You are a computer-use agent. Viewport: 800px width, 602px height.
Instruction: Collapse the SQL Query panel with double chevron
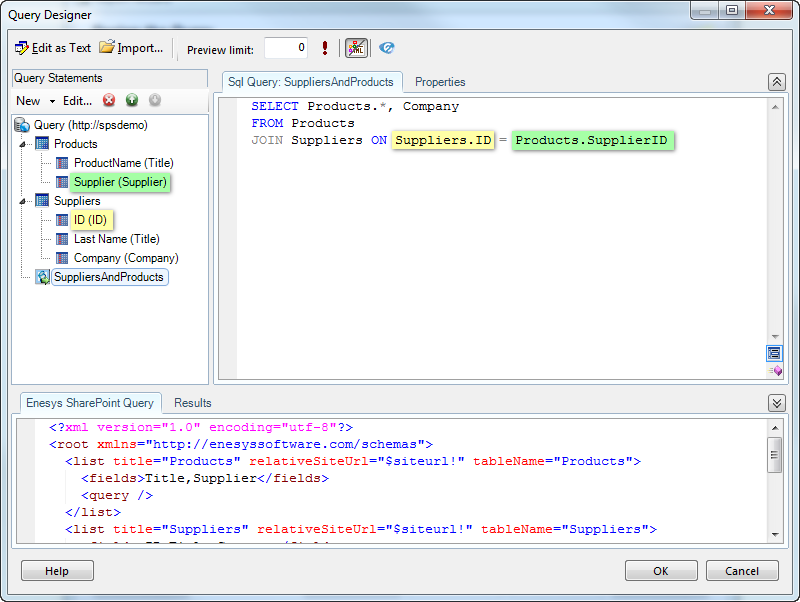tap(776, 82)
